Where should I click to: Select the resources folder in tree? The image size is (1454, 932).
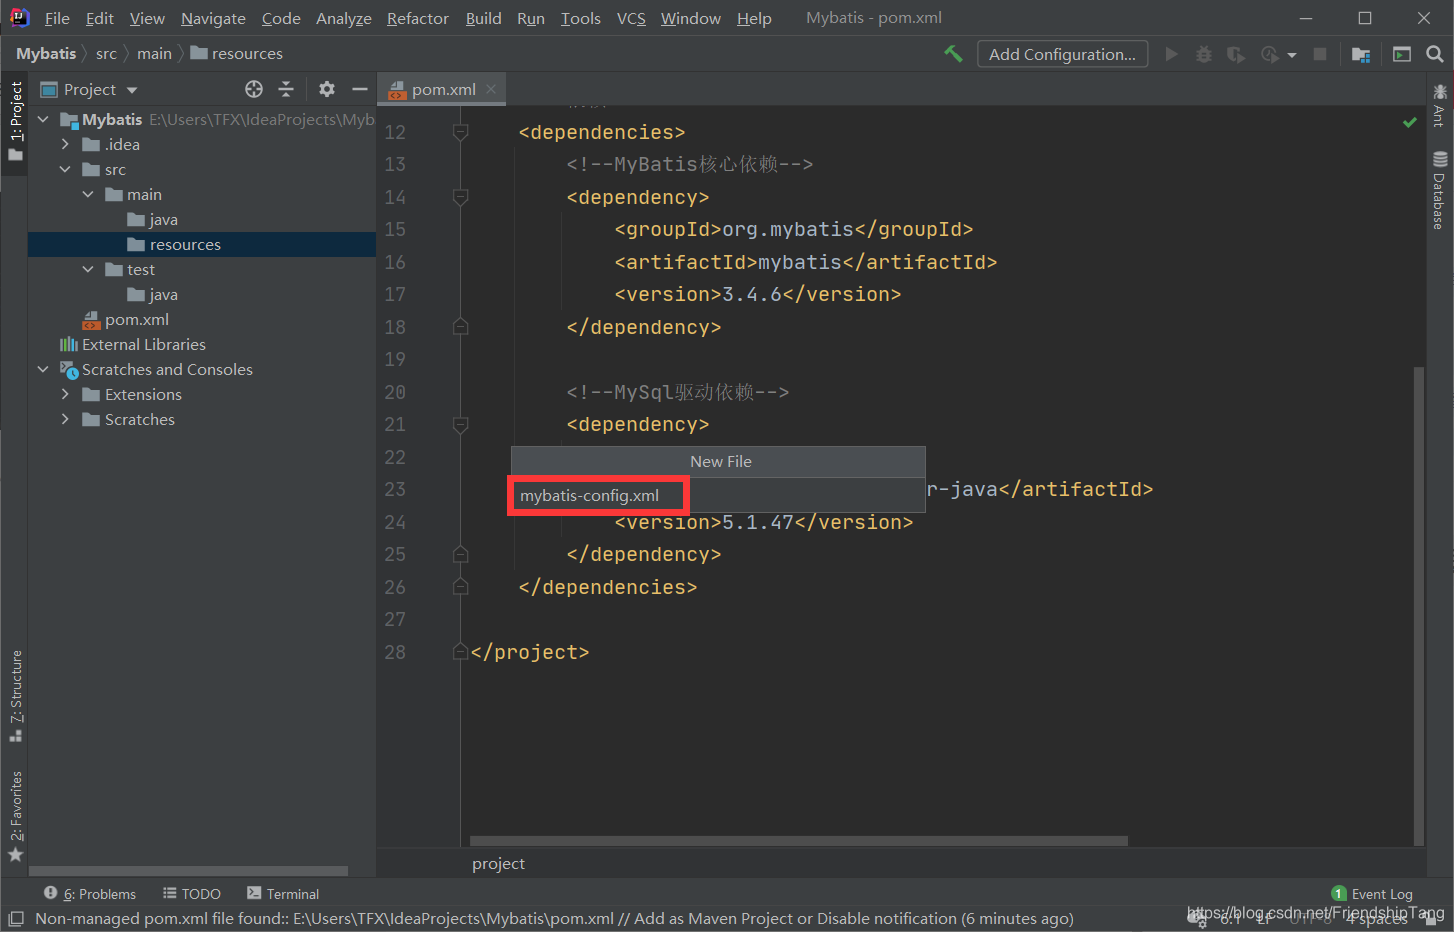[202, 244]
